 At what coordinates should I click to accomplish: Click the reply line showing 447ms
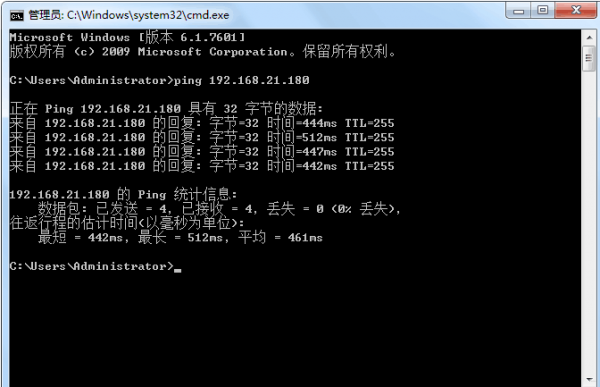[x=202, y=152]
